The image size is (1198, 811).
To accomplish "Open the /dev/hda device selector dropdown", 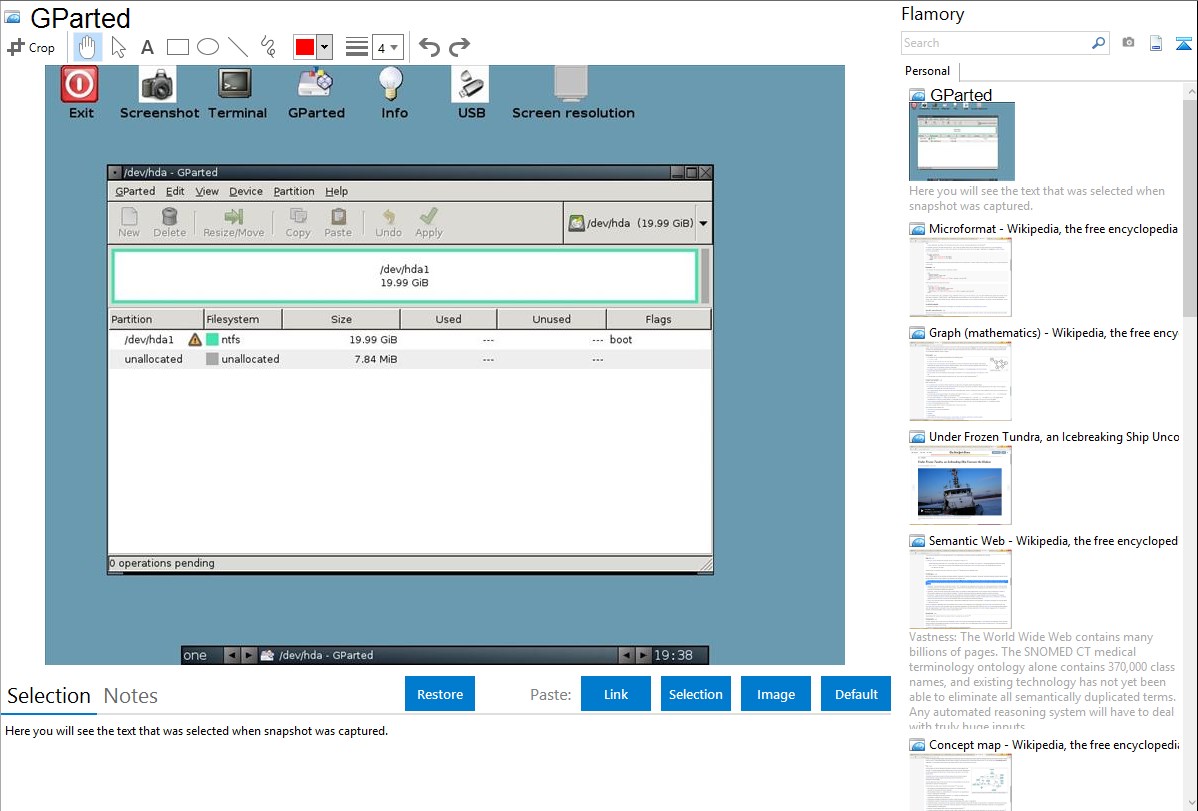I will click(638, 223).
